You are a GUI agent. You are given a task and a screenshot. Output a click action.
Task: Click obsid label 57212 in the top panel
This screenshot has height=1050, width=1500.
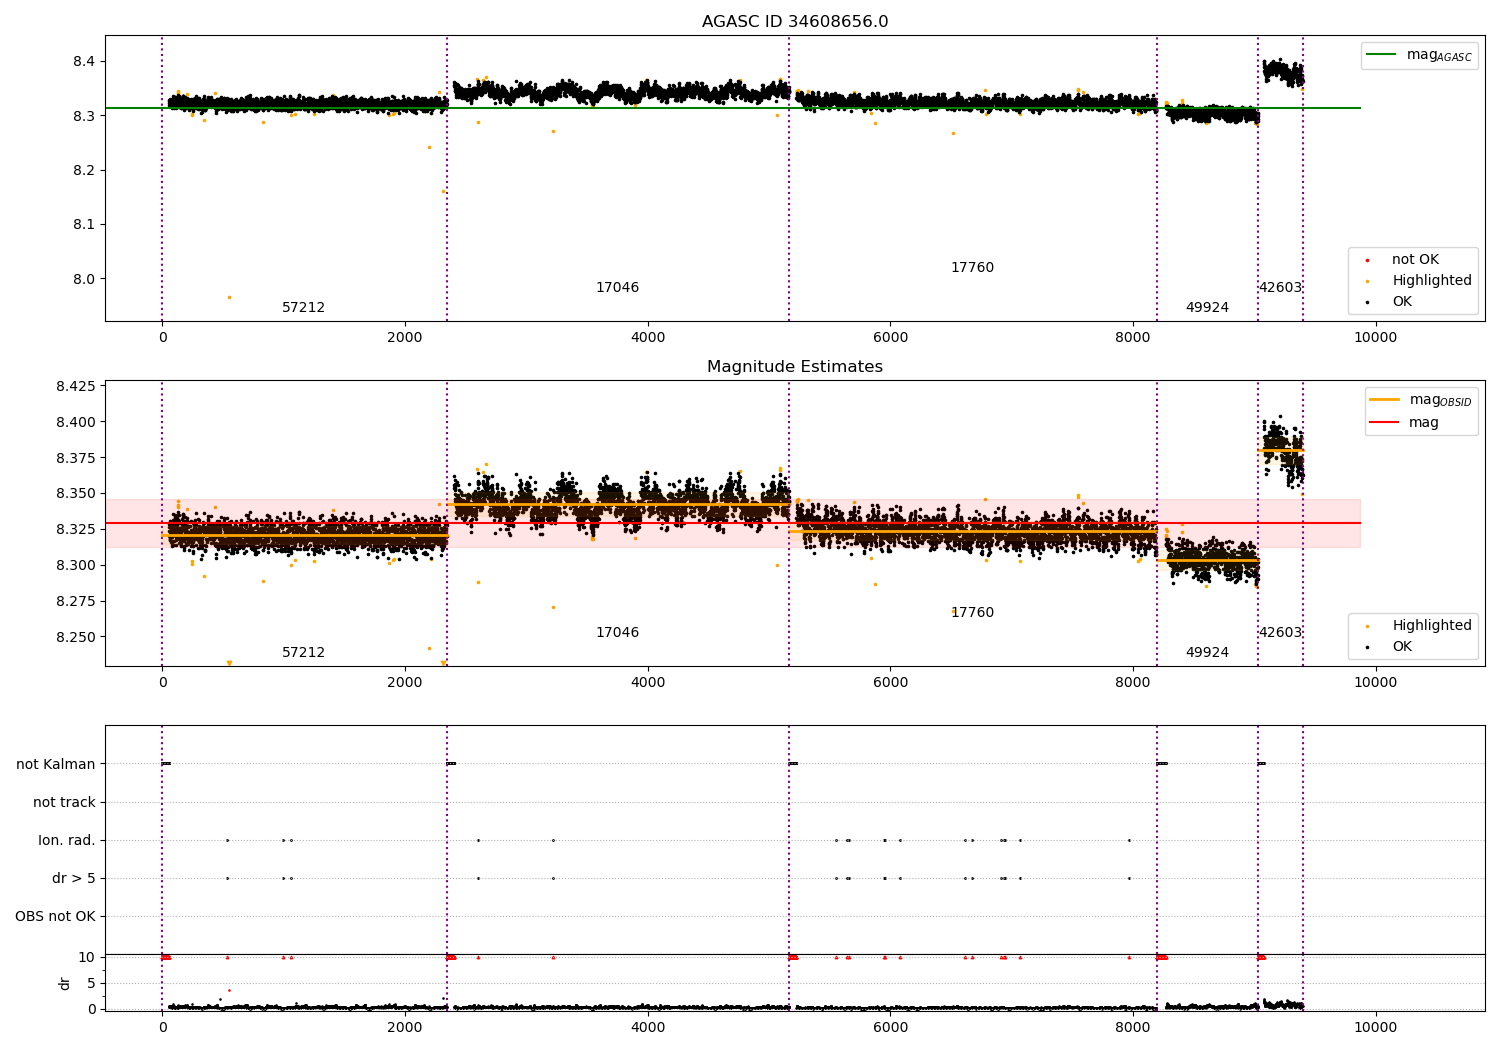coord(303,308)
